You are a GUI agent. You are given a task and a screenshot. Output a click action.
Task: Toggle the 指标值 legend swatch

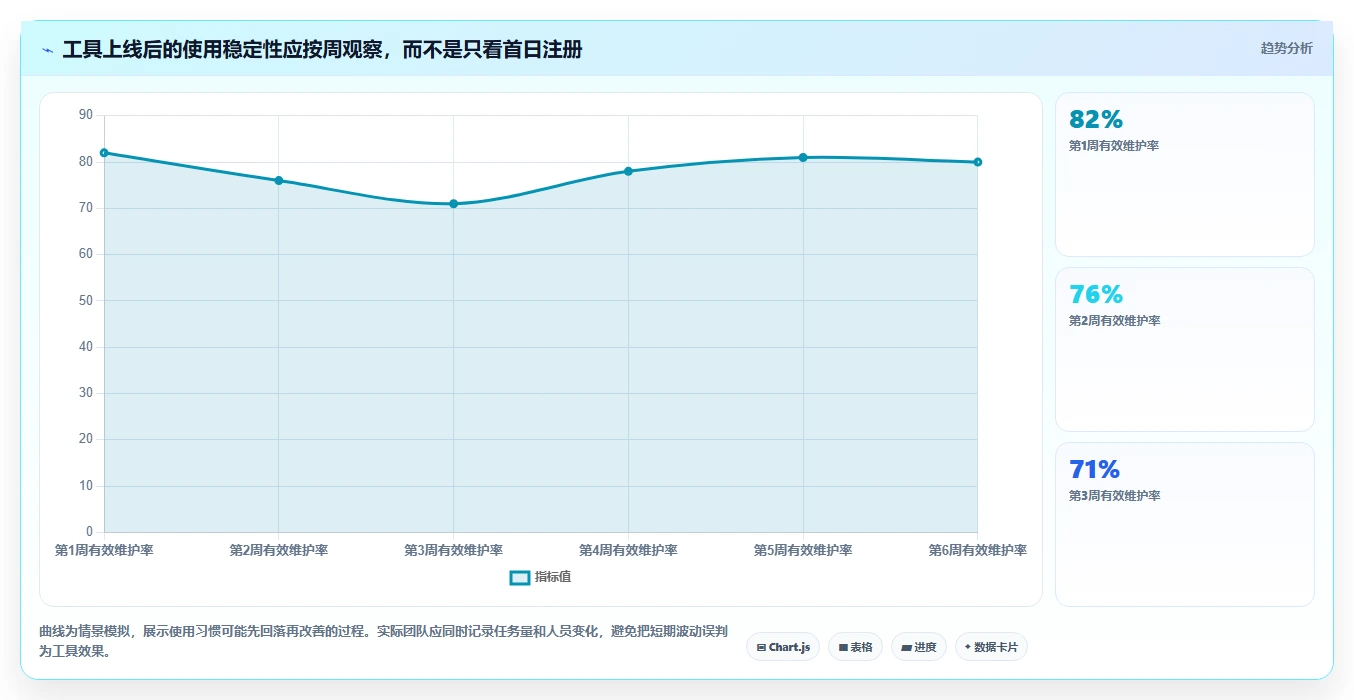point(519,577)
